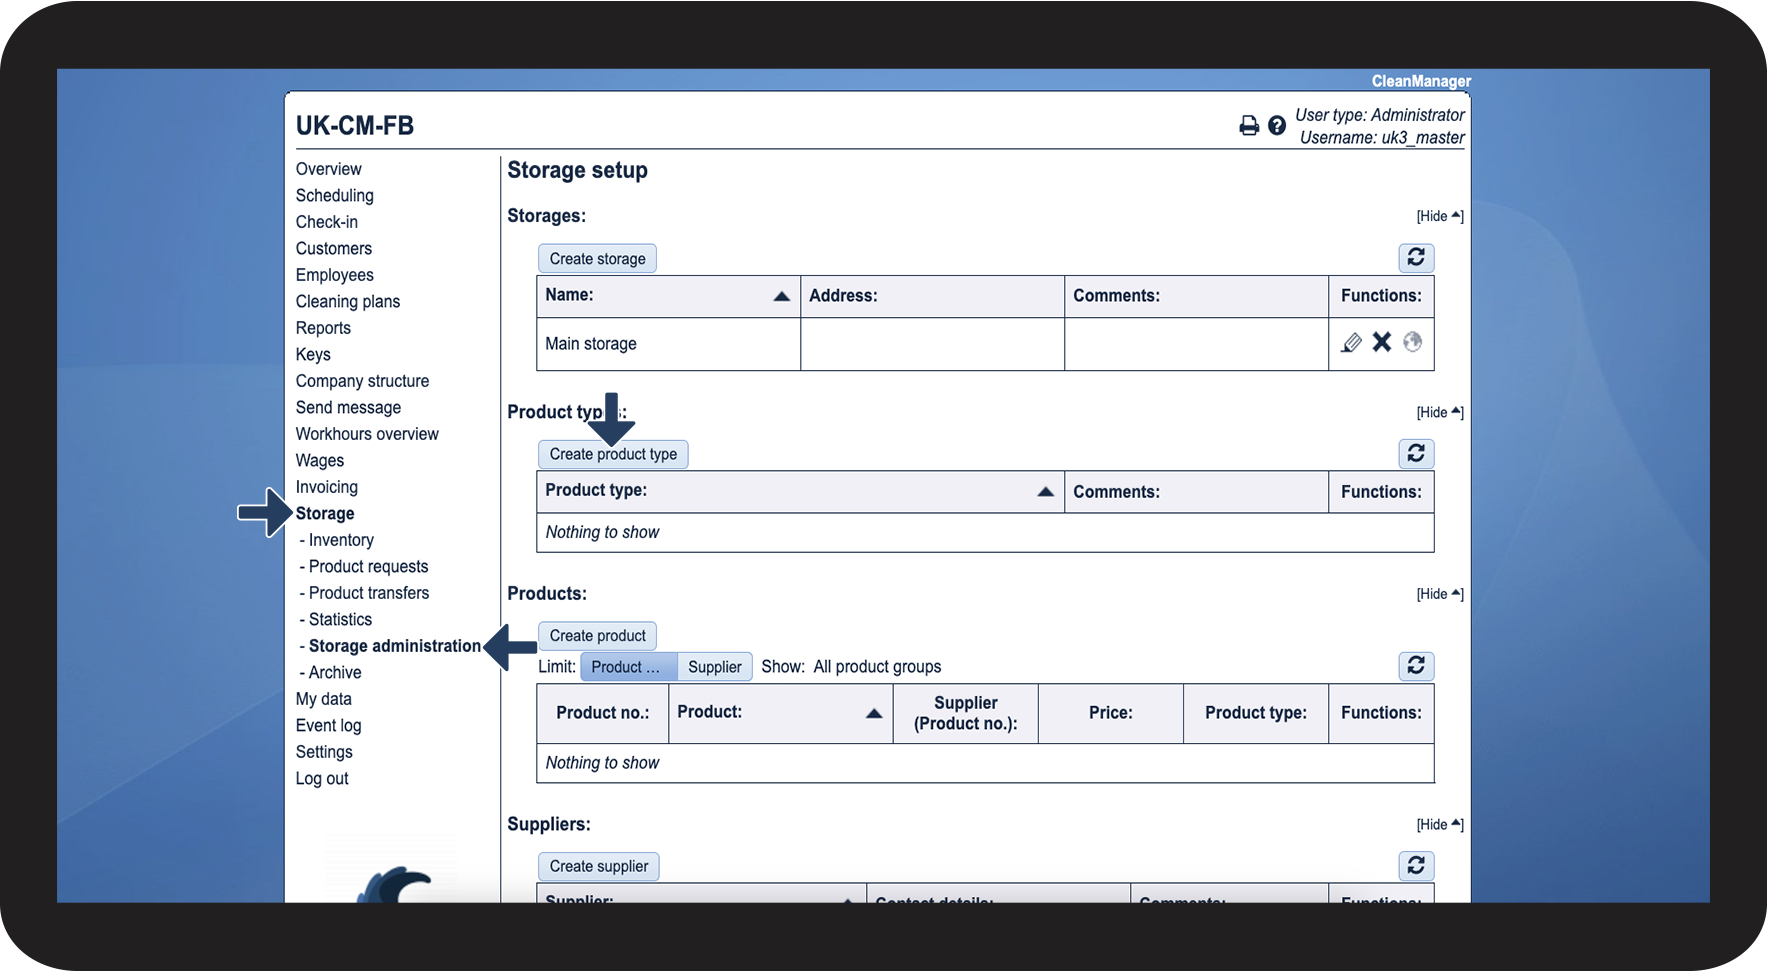Open the help question mark icon
This screenshot has height=971, width=1767.
tap(1277, 126)
